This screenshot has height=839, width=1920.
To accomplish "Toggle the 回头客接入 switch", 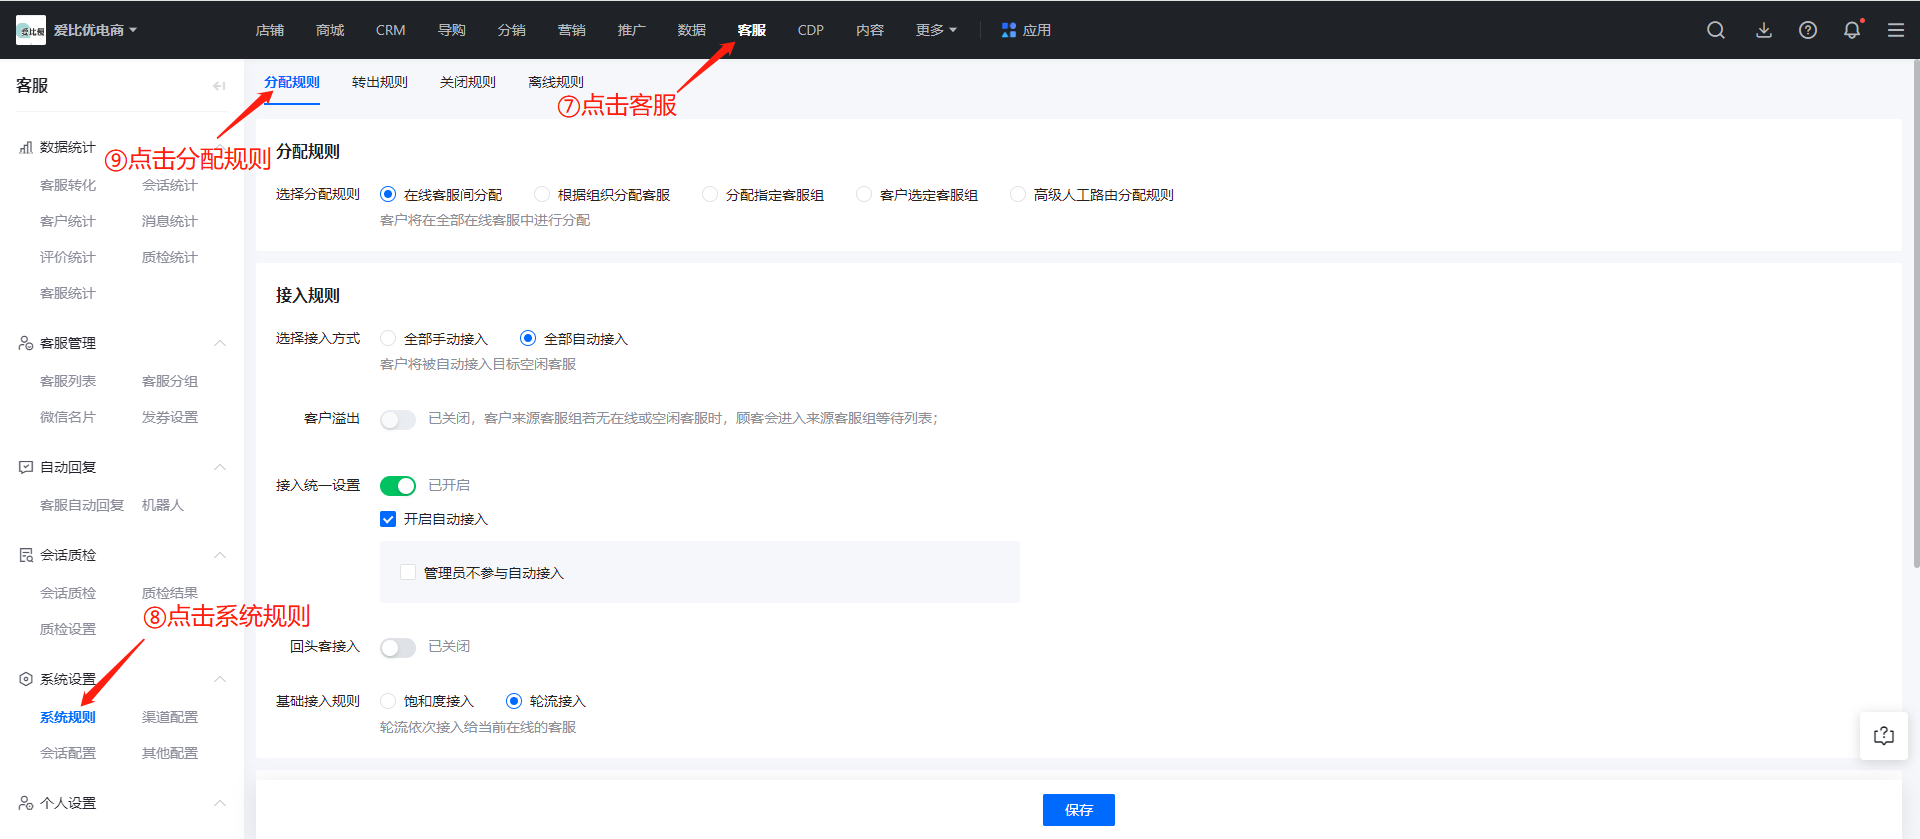I will coord(398,647).
